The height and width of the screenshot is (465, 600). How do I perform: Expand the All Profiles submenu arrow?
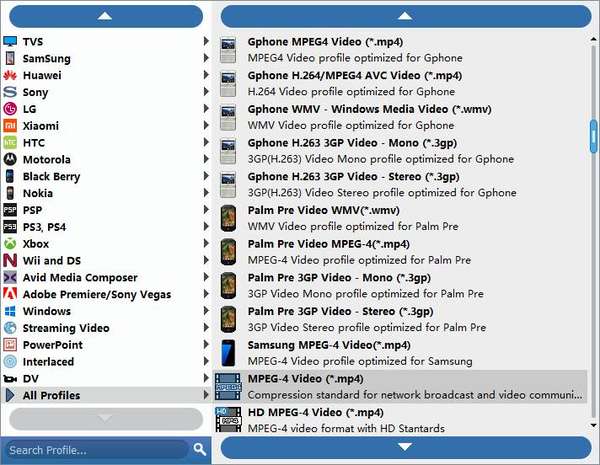206,395
